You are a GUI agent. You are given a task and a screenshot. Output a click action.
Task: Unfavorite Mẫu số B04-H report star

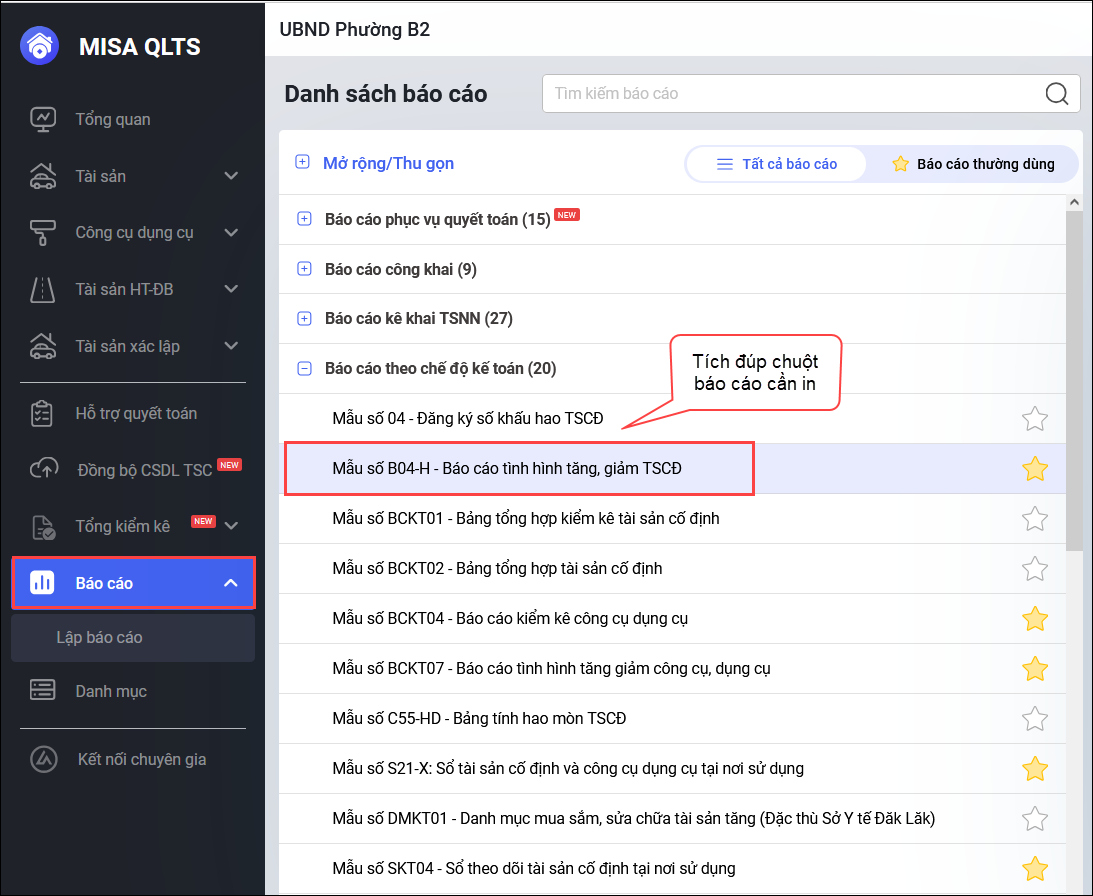1034,469
